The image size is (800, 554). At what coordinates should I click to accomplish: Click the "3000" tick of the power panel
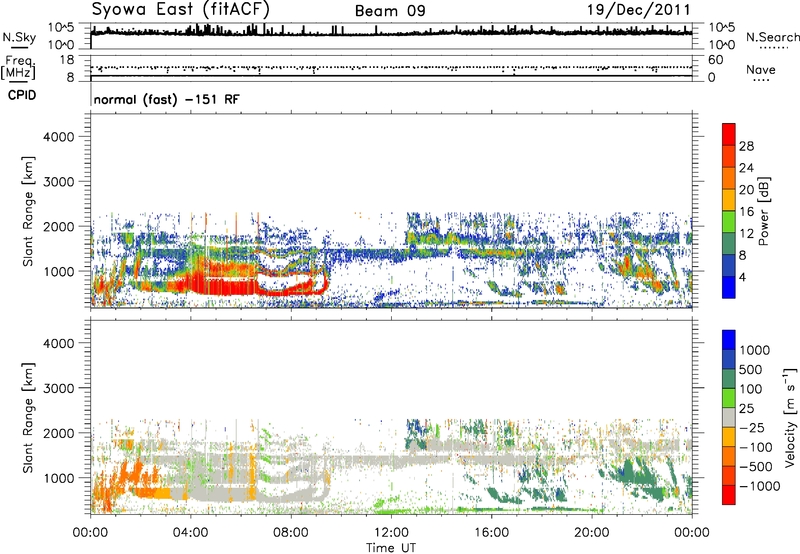coord(58,182)
